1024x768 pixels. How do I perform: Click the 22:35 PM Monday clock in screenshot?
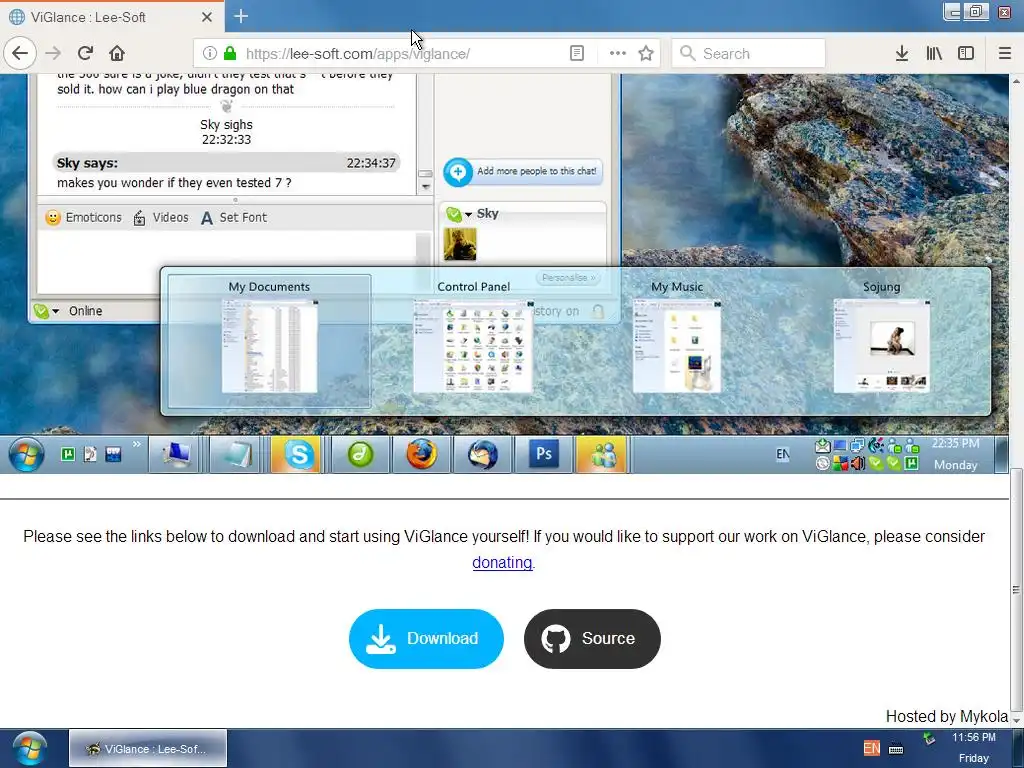coord(955,454)
